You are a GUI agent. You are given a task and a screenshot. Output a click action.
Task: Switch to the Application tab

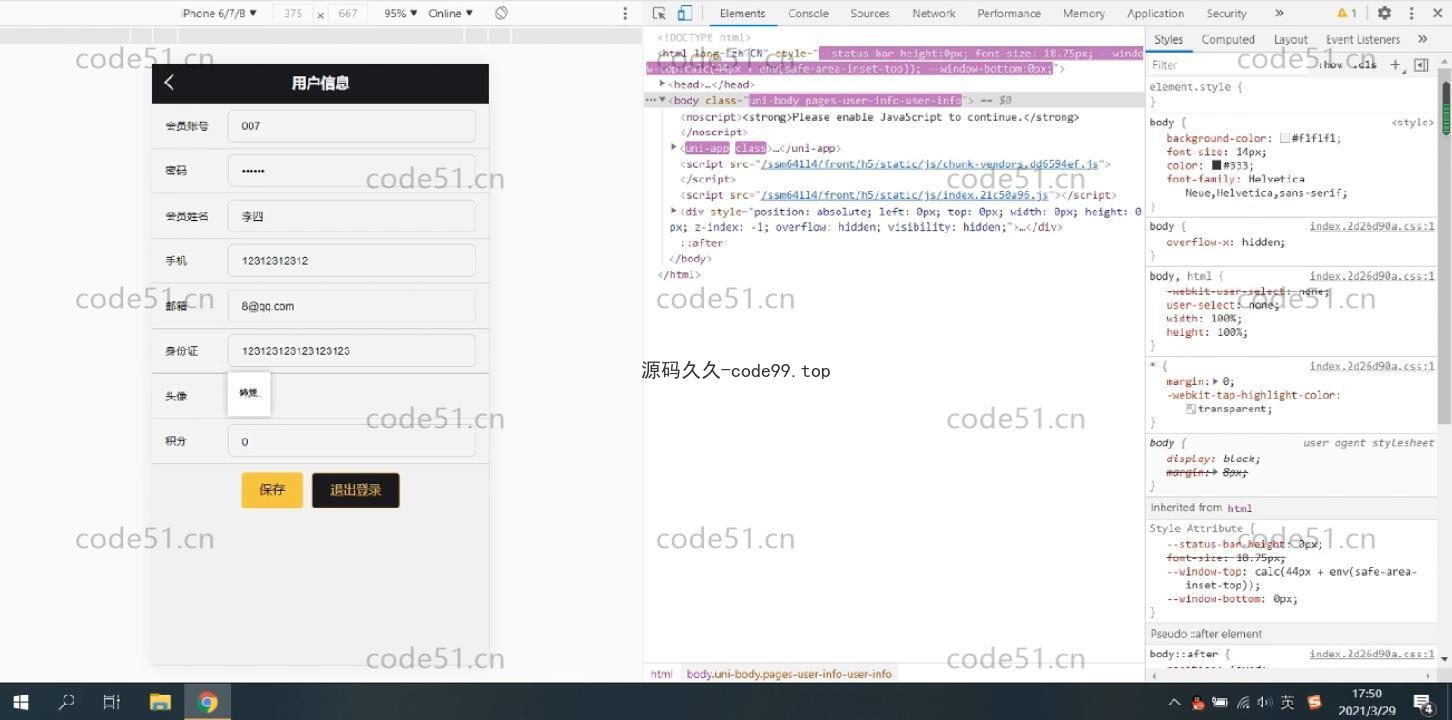[x=1155, y=13]
